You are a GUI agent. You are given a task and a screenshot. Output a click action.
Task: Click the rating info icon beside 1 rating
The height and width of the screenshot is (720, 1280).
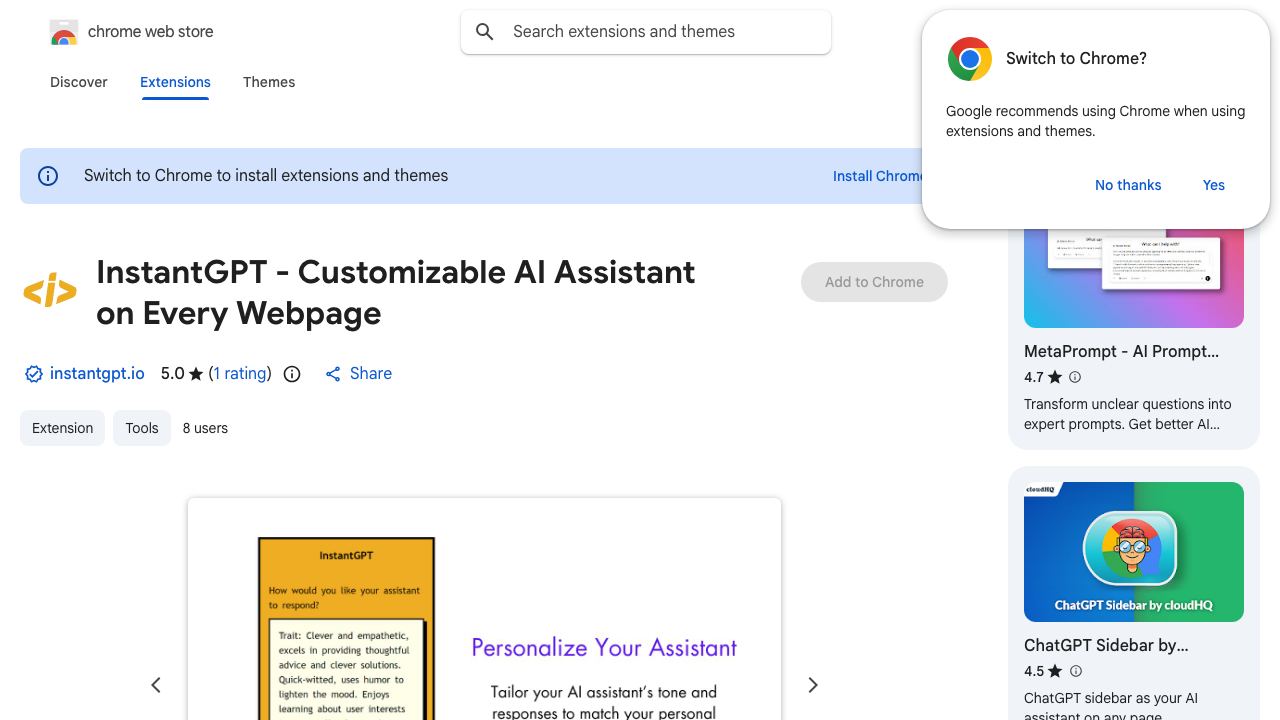pos(292,374)
